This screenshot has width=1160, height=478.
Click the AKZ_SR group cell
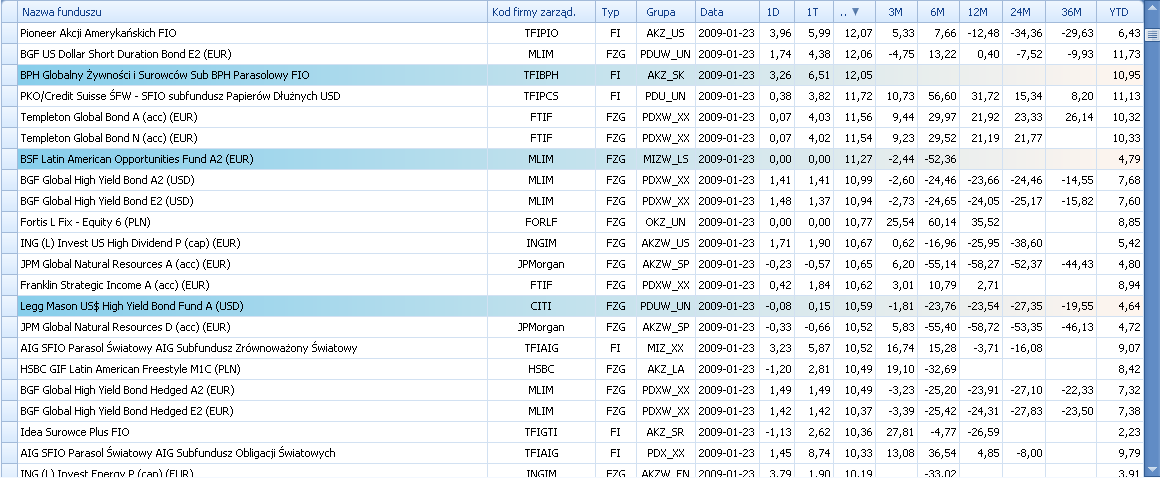click(665, 431)
